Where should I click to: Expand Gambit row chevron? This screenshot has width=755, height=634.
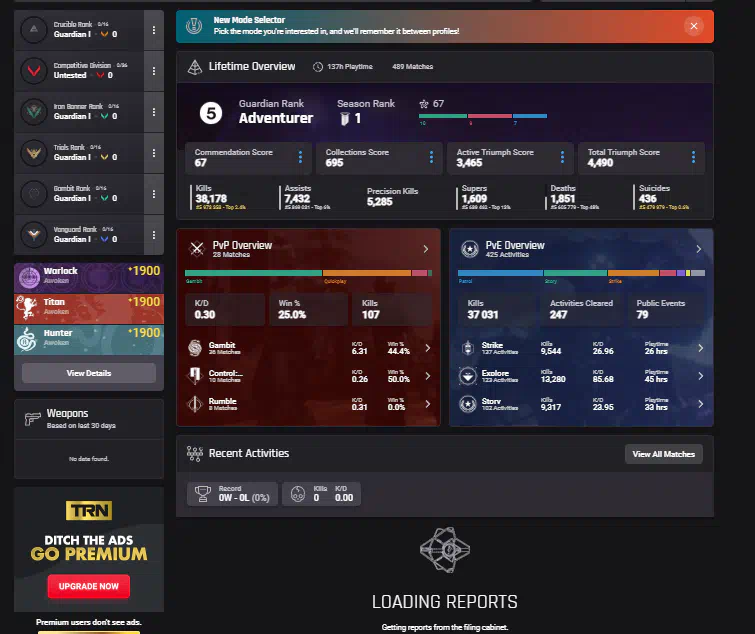428,348
